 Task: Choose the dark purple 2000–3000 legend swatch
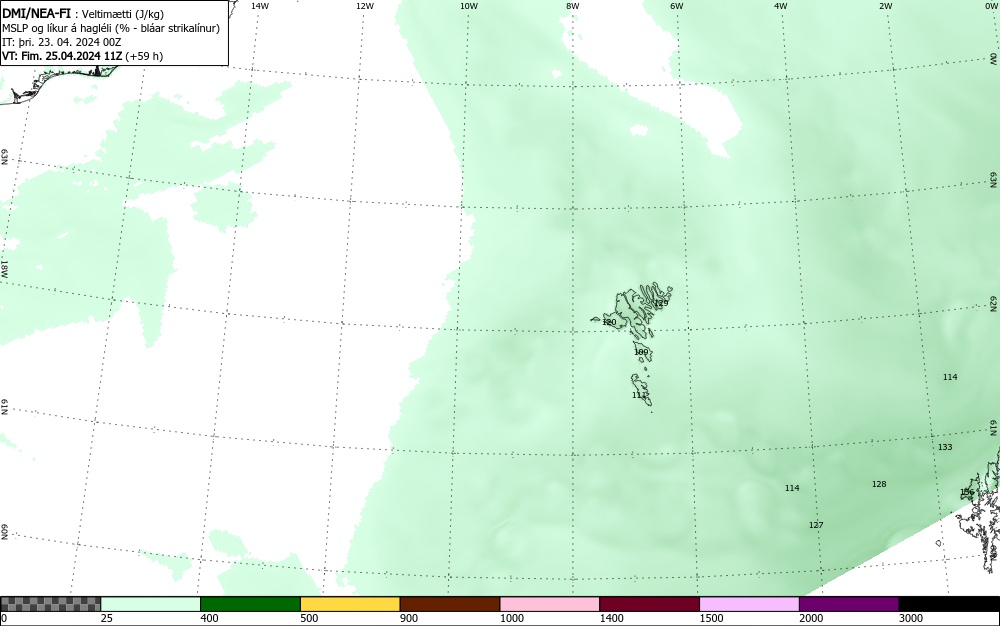(849, 604)
